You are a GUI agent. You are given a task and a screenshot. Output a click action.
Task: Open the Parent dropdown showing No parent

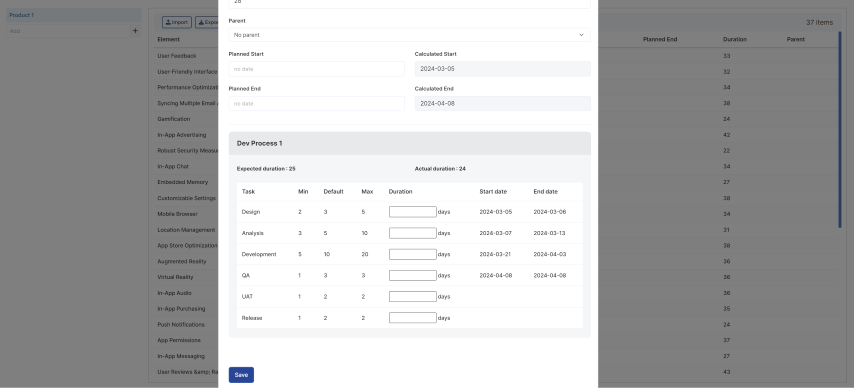click(410, 35)
